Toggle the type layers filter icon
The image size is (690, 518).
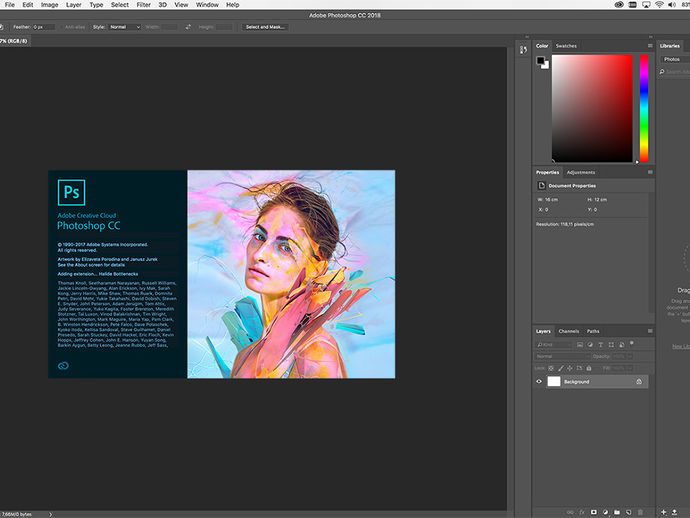pos(600,345)
